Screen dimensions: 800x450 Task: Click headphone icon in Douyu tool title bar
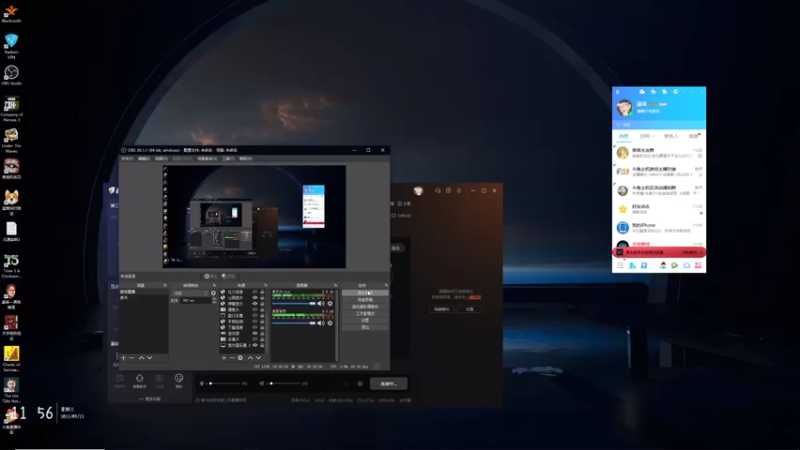pos(437,190)
